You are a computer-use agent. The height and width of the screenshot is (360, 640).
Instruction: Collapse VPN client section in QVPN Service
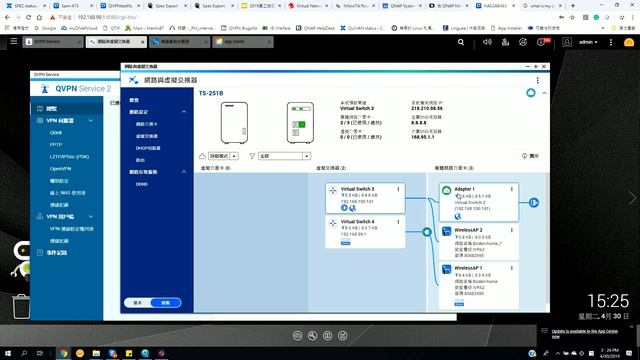click(91, 216)
